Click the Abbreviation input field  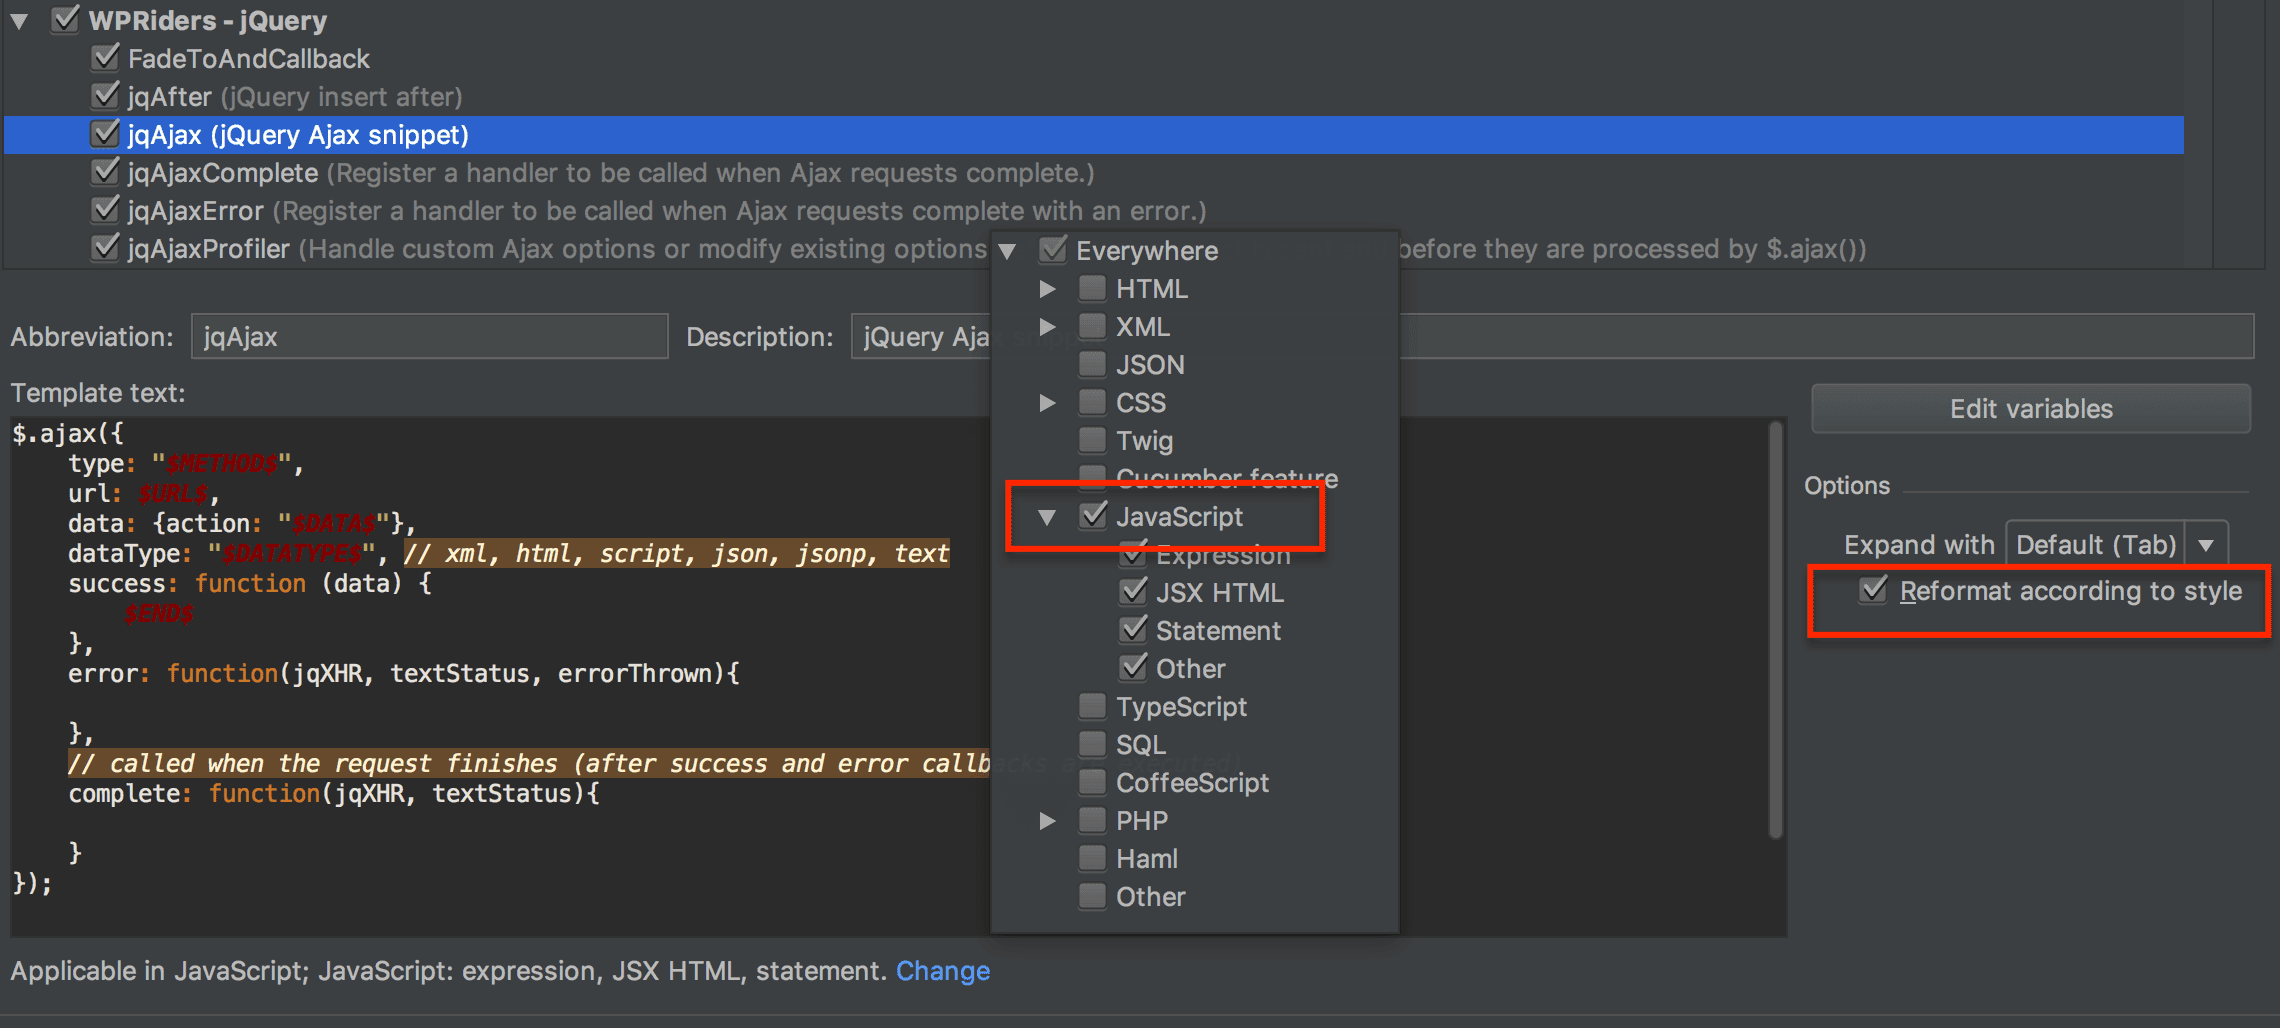click(x=429, y=337)
